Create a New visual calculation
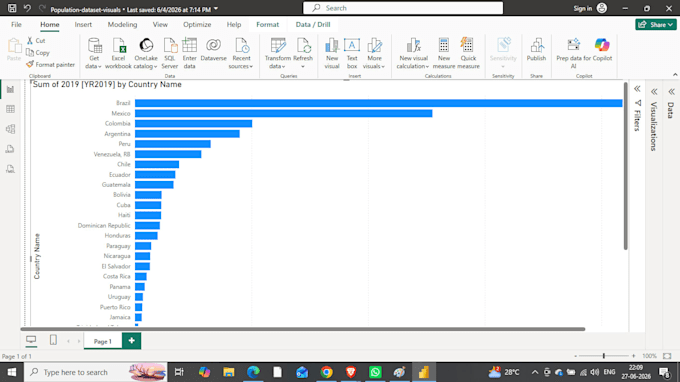 [413, 53]
